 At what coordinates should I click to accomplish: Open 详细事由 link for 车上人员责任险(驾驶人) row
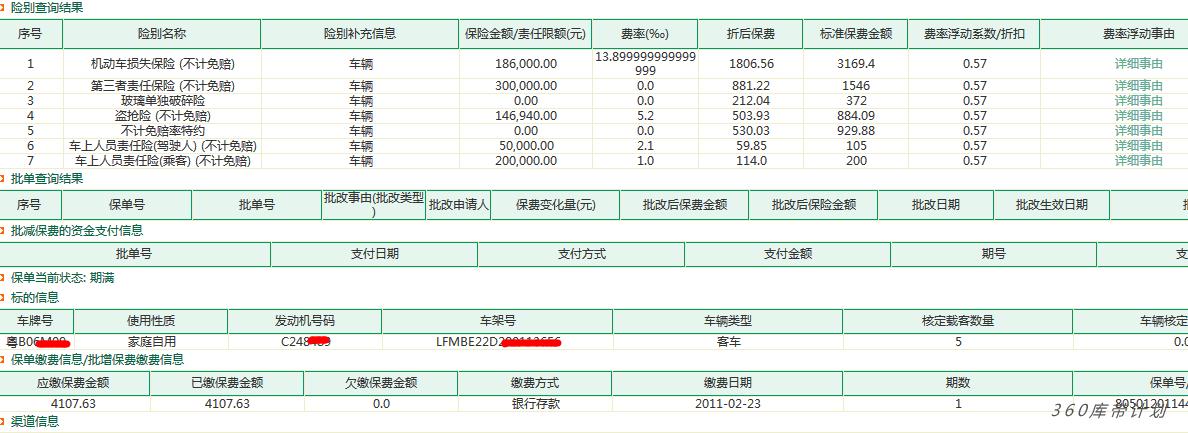(x=1138, y=145)
